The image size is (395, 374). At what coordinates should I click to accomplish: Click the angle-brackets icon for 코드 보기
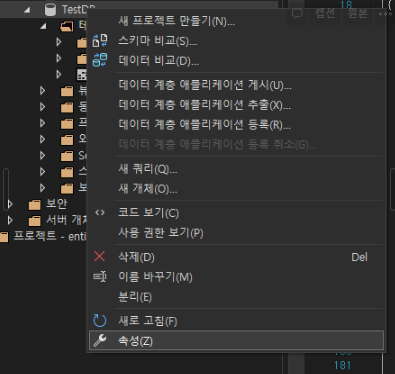[x=100, y=213]
